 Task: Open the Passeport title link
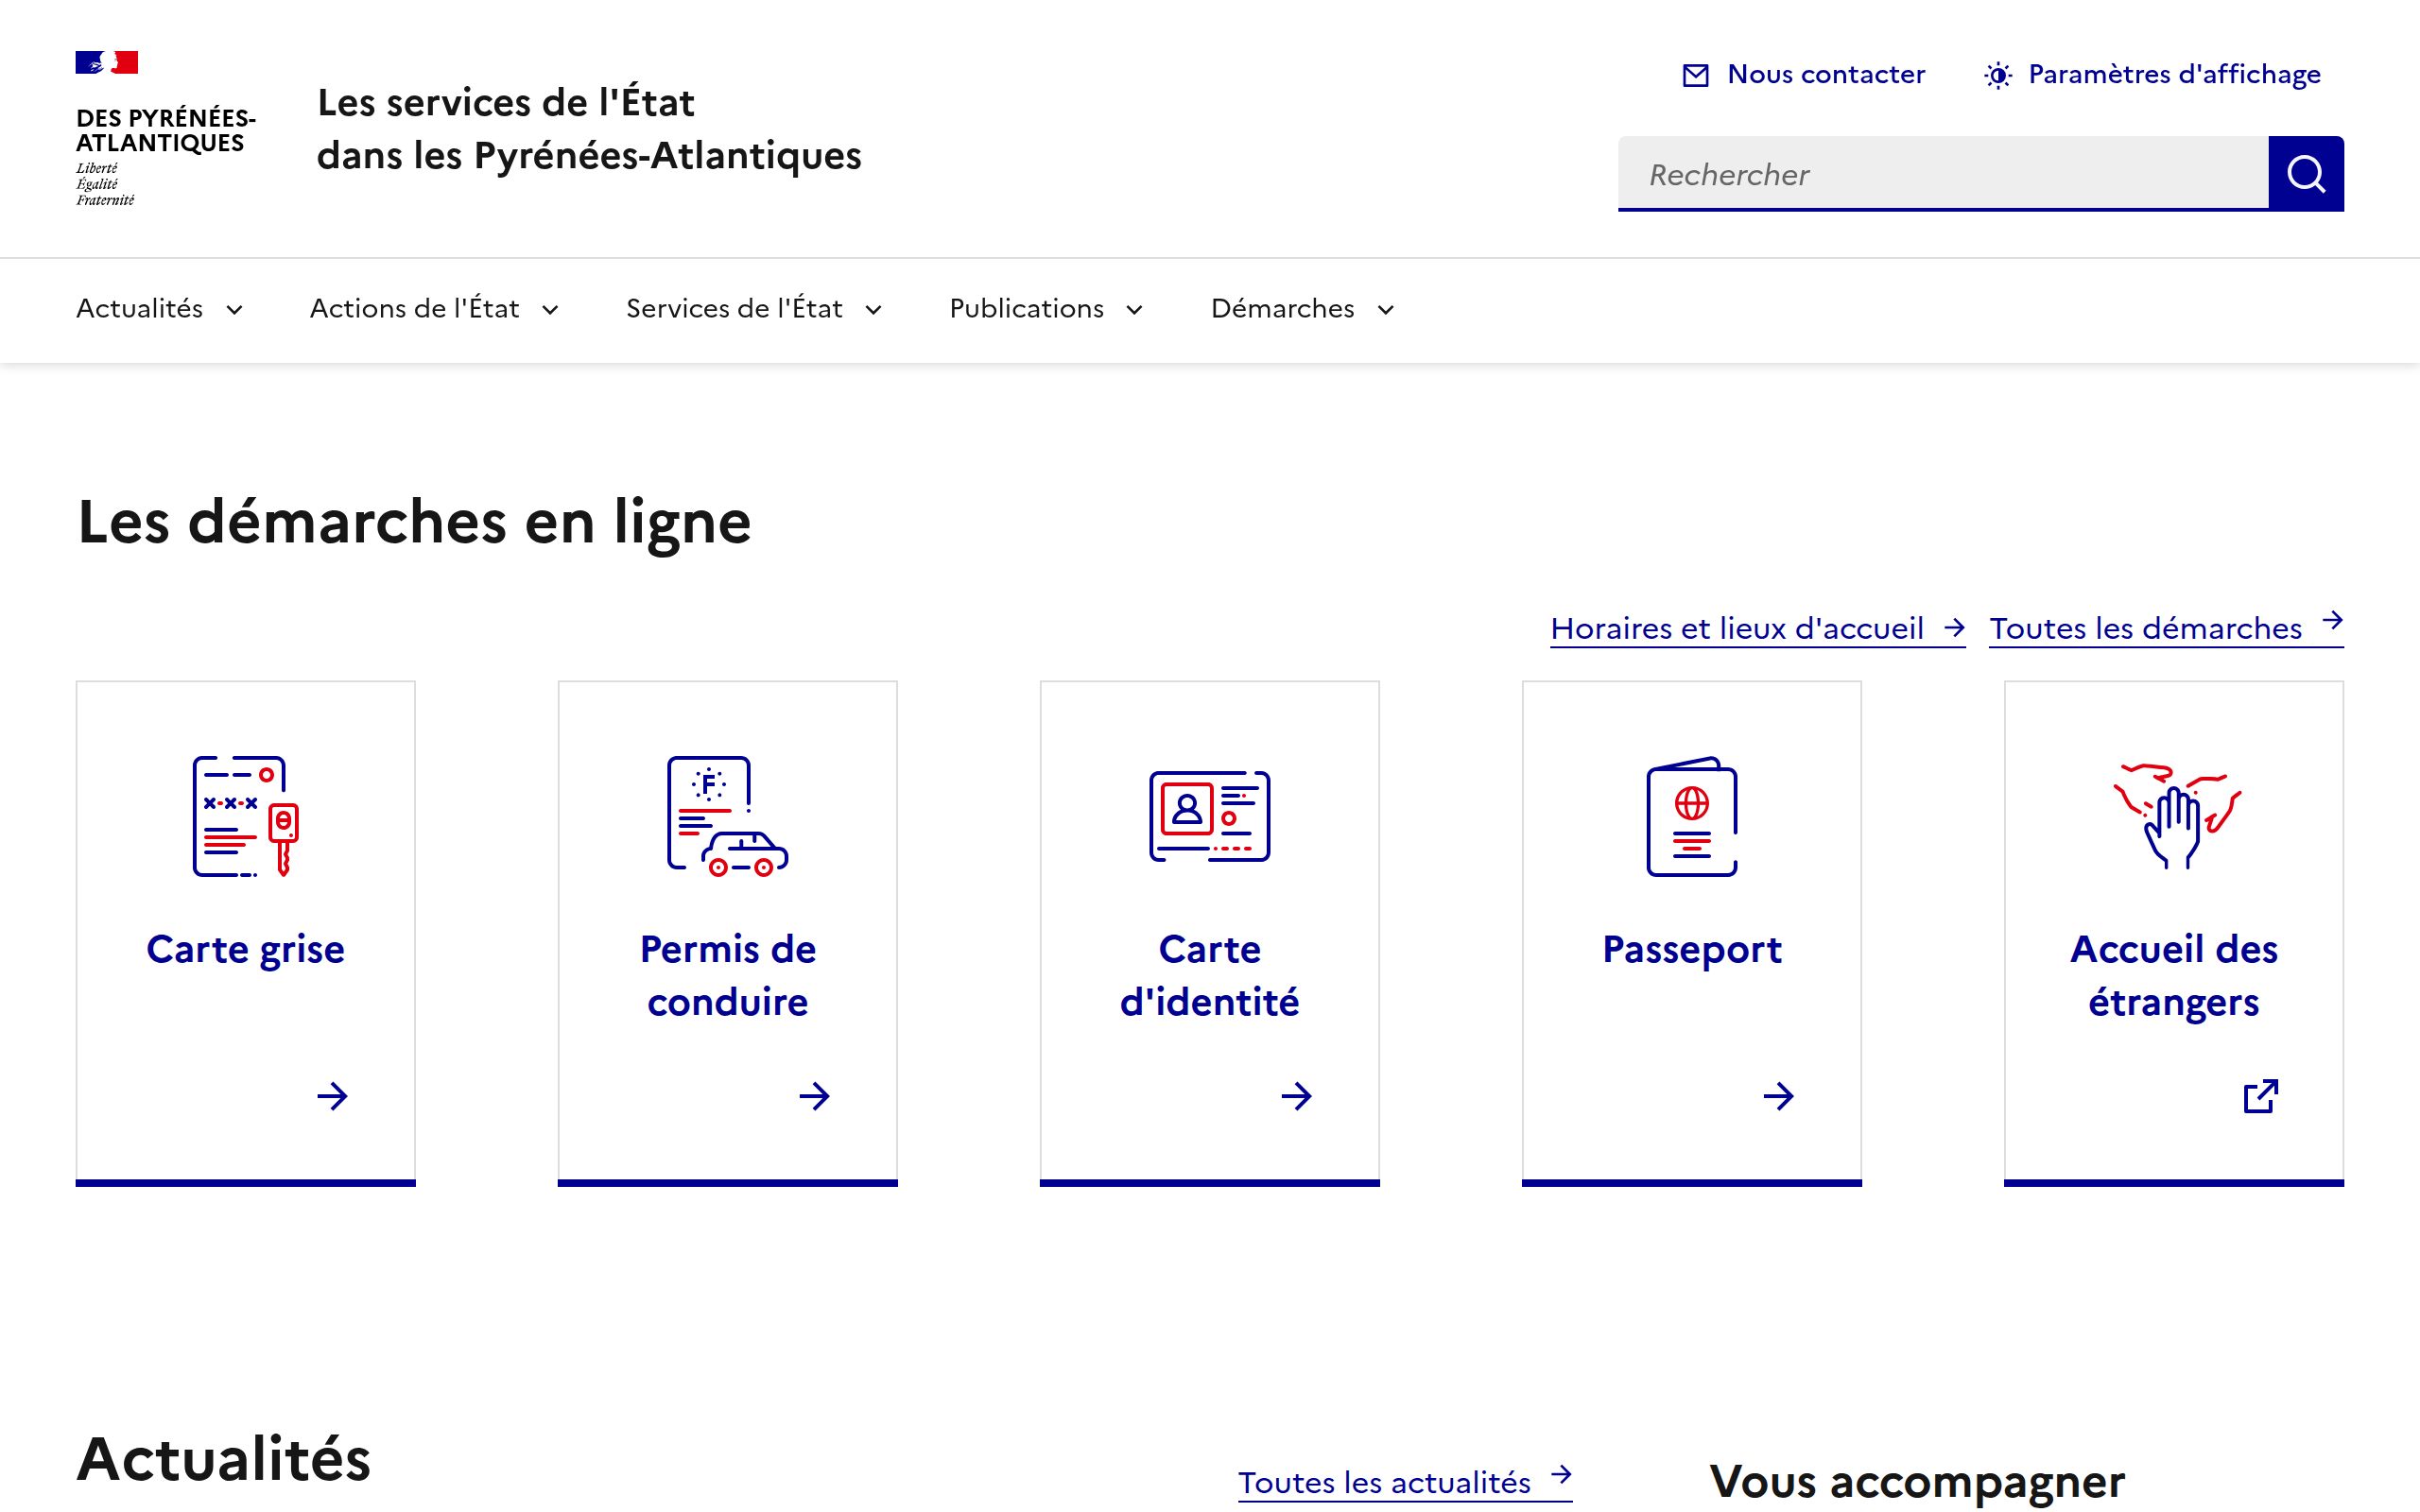[x=1692, y=949]
